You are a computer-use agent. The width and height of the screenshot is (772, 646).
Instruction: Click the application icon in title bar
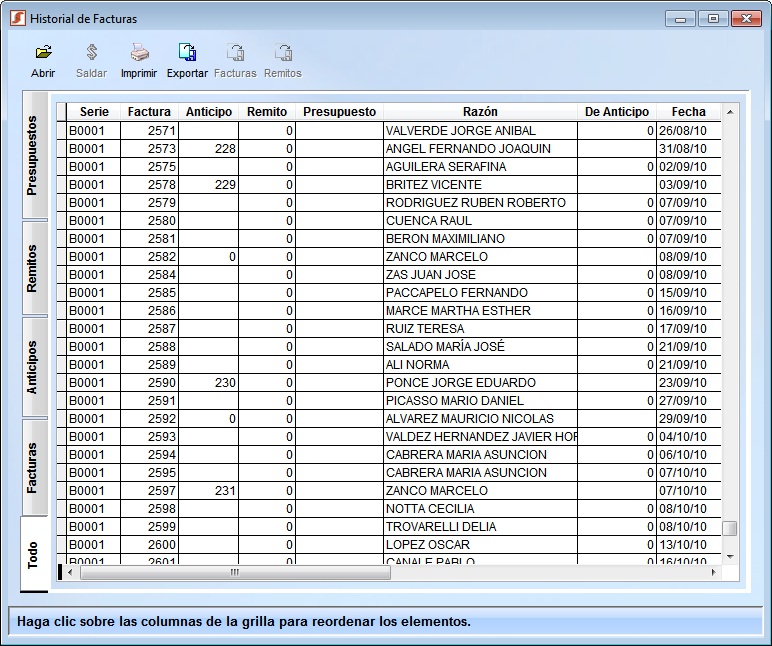(17, 18)
